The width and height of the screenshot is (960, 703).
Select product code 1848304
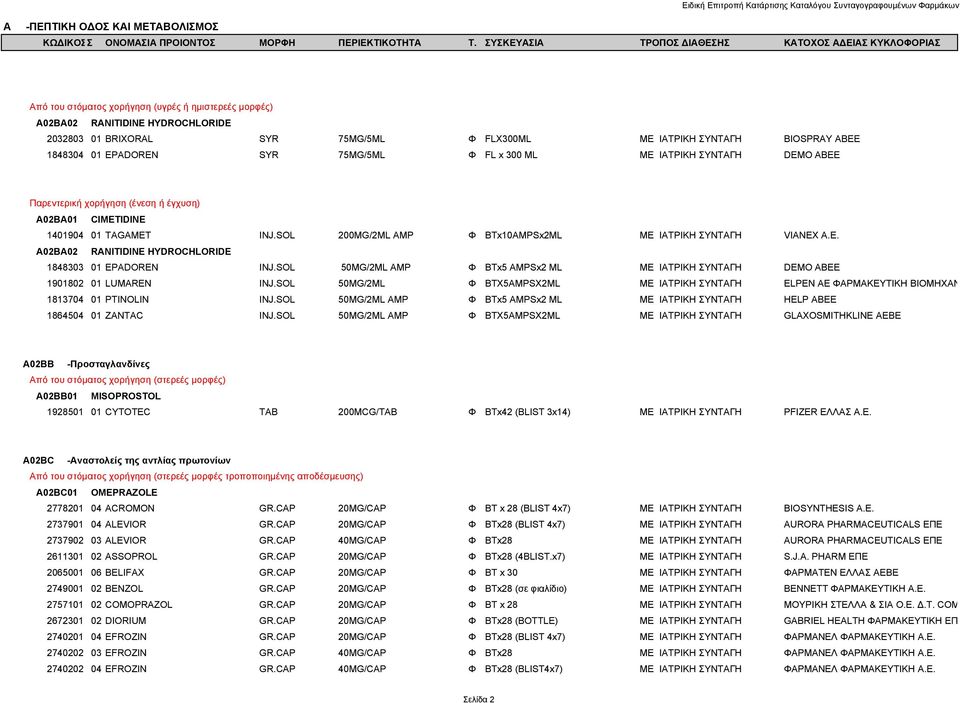click(x=65, y=155)
